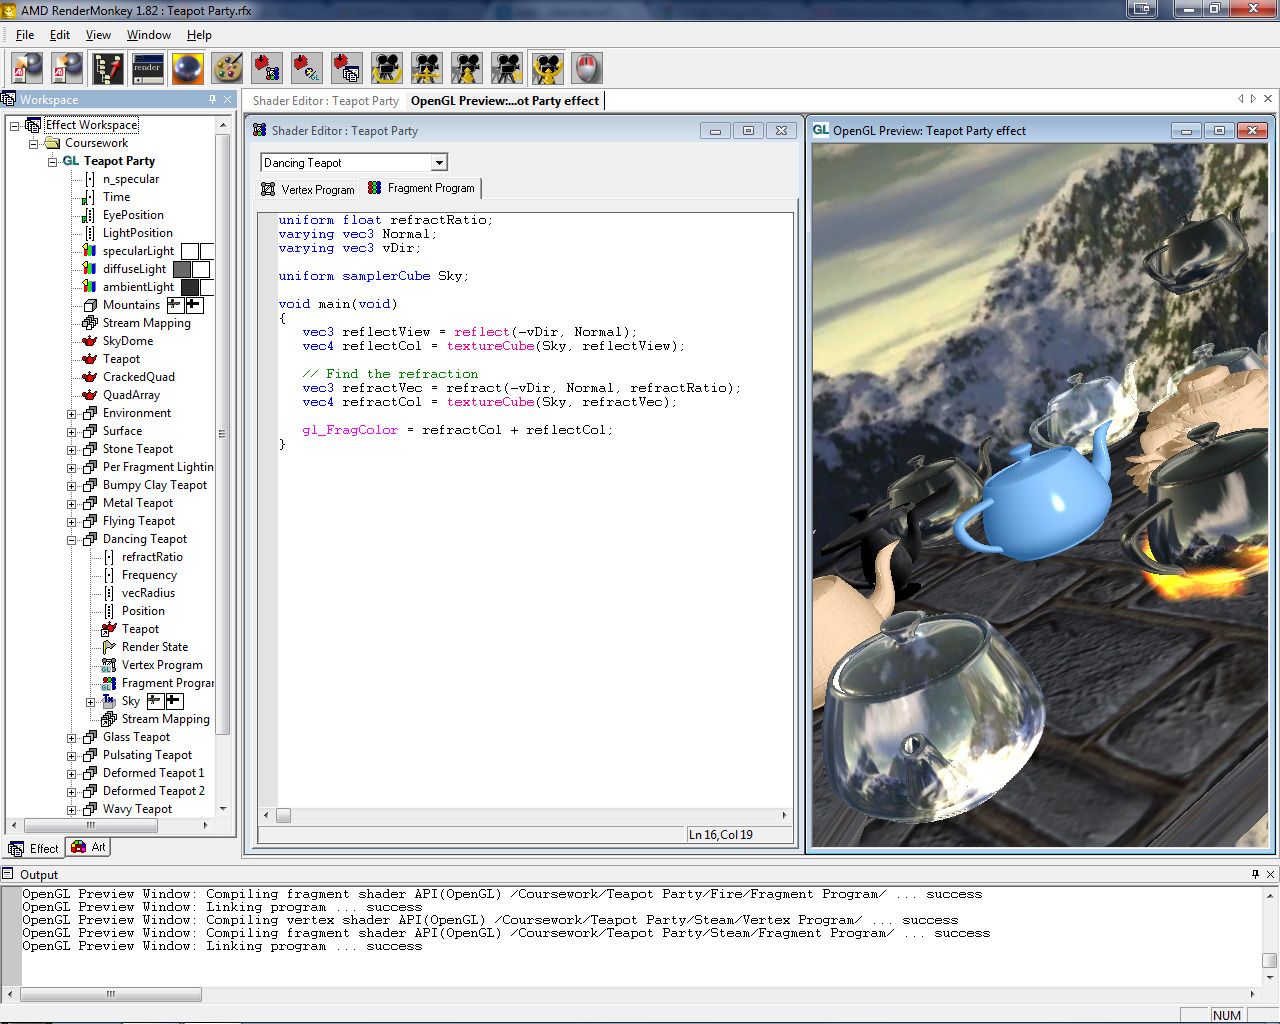
Task: Click the Output panel horizontal scrollbar
Action: pyautogui.click(x=111, y=994)
